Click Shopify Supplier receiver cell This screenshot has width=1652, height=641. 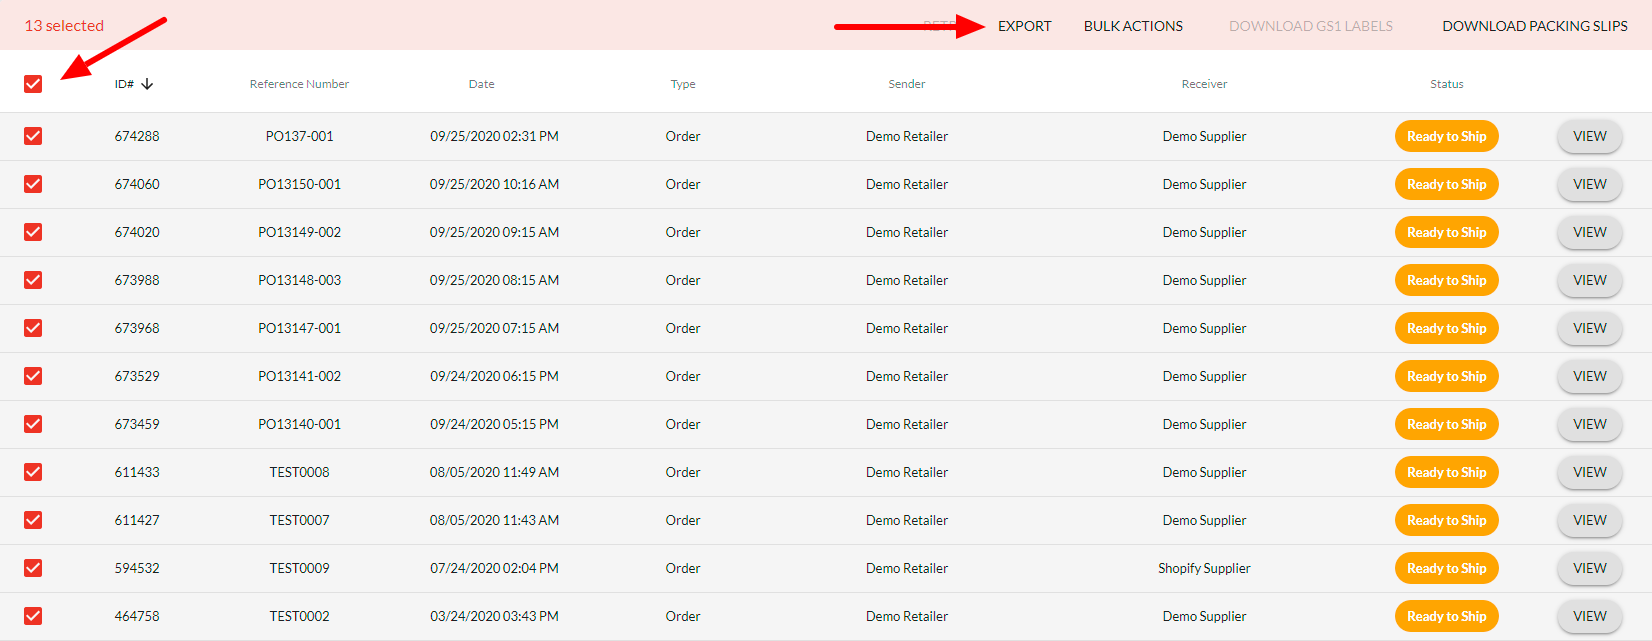click(x=1204, y=568)
